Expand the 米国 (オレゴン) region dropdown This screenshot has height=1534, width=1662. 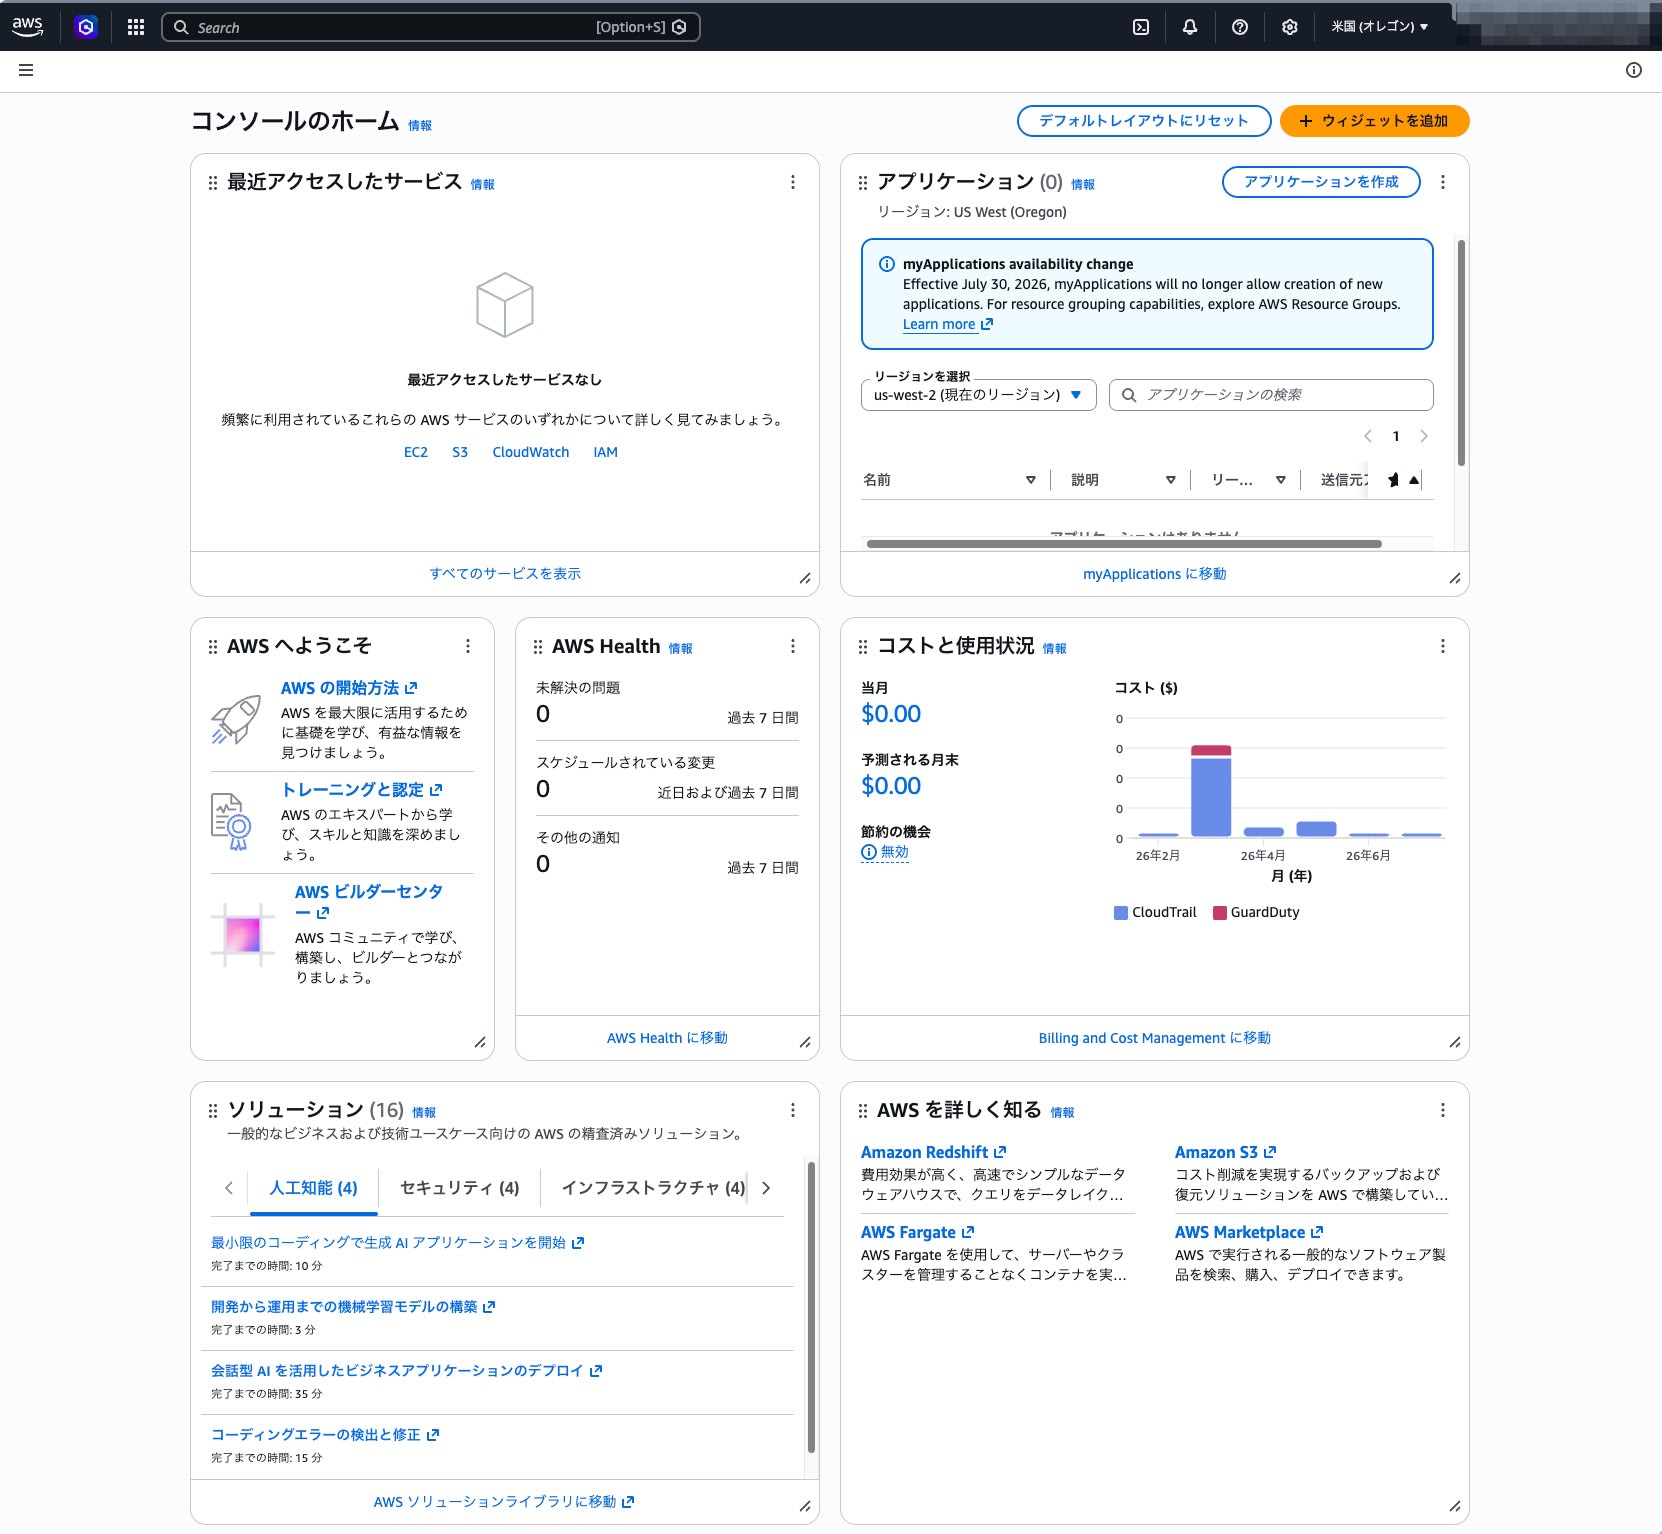tap(1379, 27)
